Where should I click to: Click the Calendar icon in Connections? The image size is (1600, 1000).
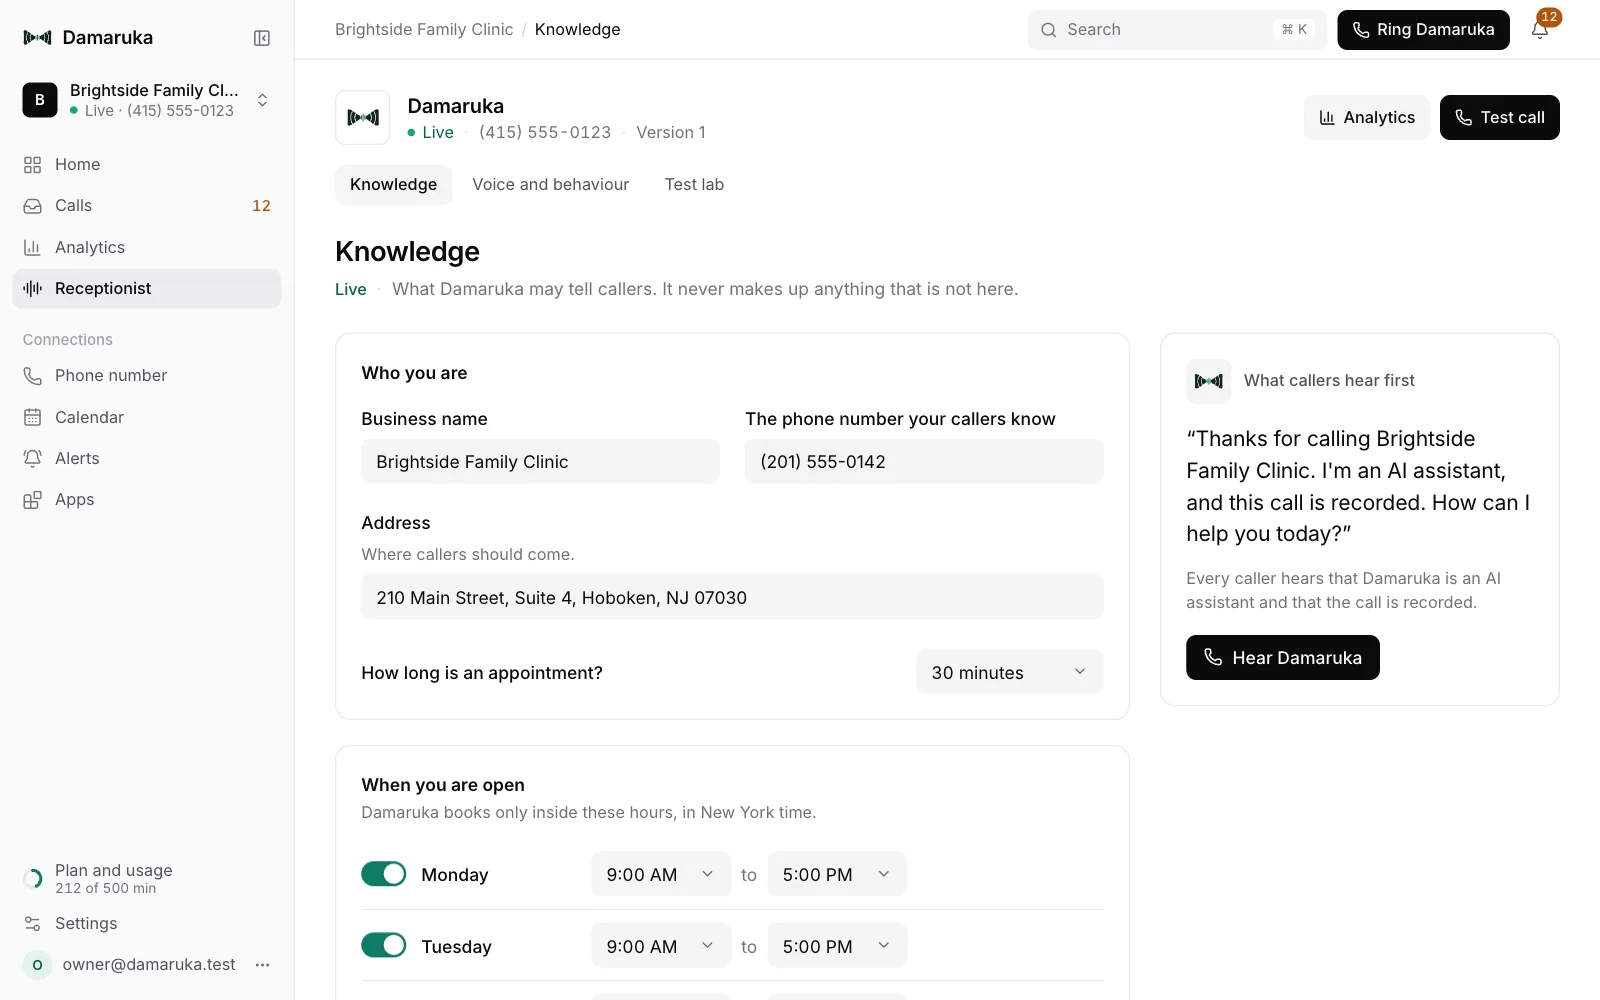tap(33, 418)
